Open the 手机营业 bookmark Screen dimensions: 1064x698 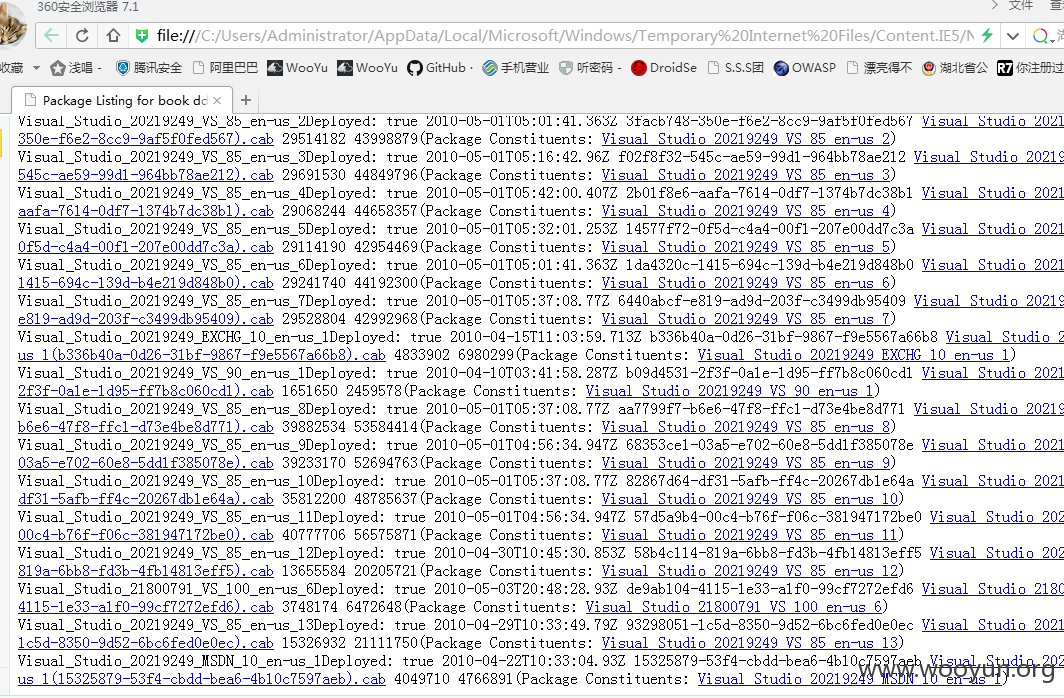[x=516, y=68]
